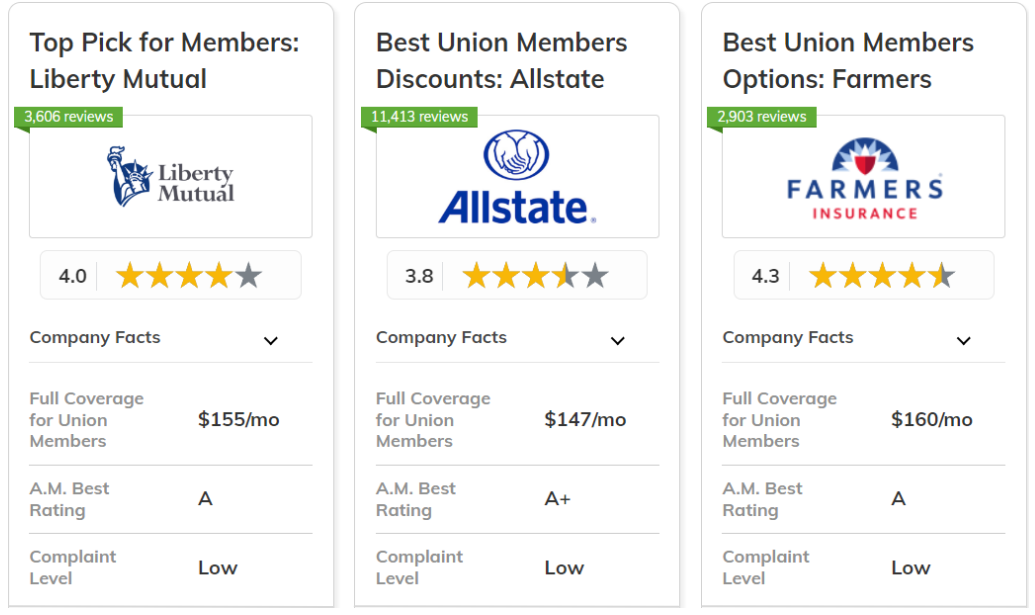Open the 2,903 reviews badge
This screenshot has height=615, width=1035.
762,117
